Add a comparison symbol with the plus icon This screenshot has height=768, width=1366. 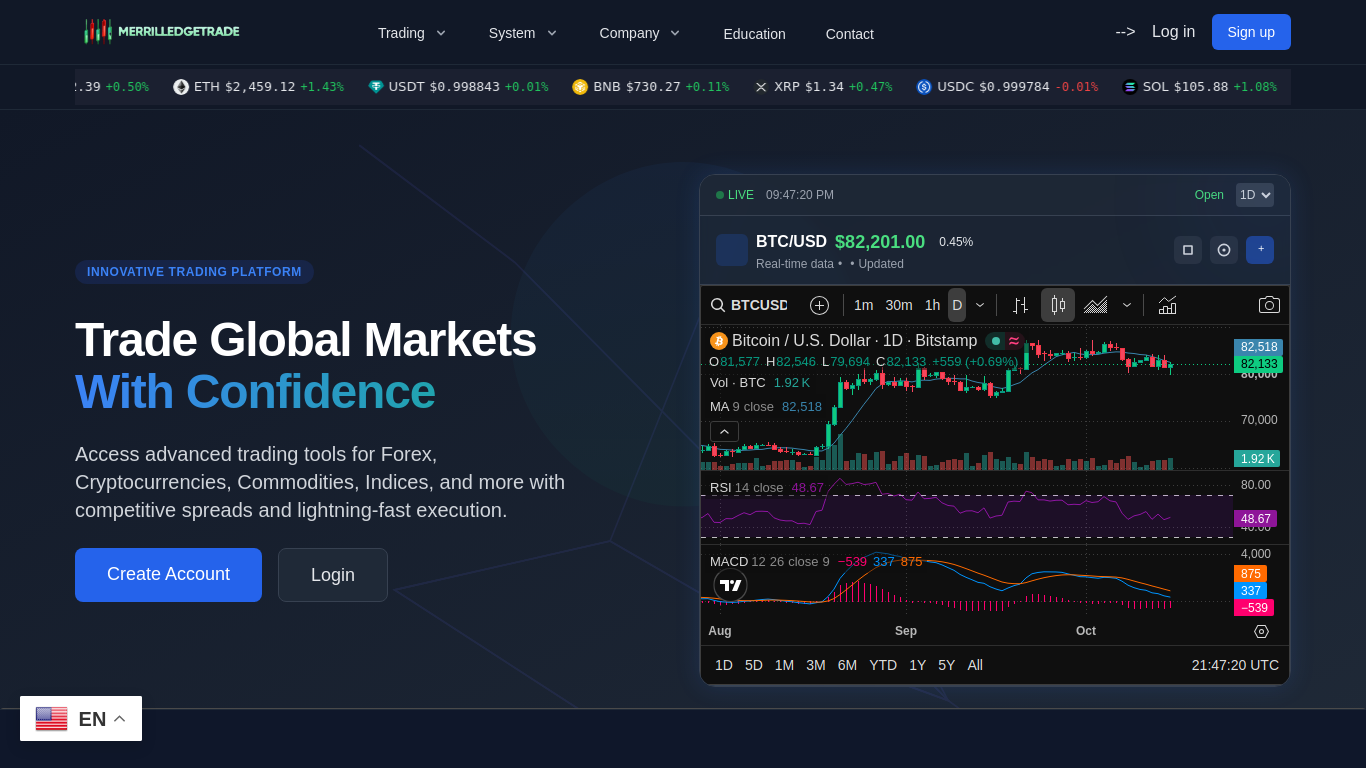(819, 305)
